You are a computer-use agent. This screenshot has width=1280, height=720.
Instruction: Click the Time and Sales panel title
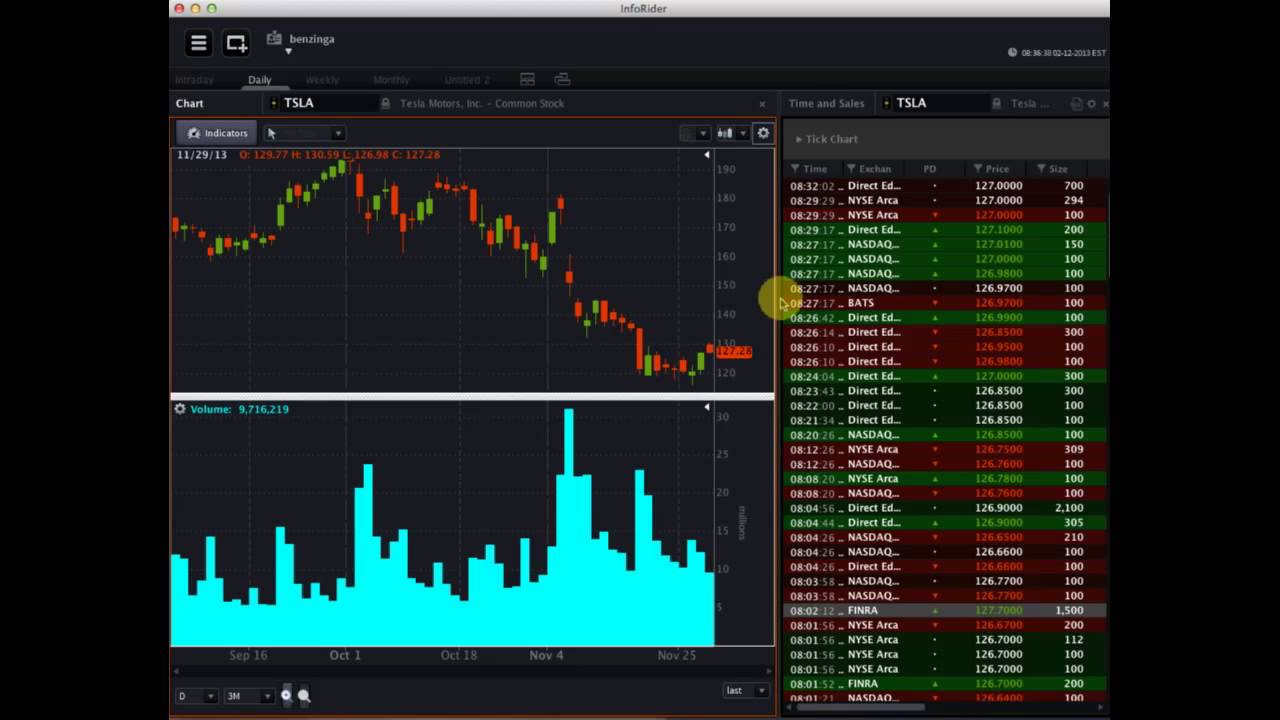tap(826, 103)
